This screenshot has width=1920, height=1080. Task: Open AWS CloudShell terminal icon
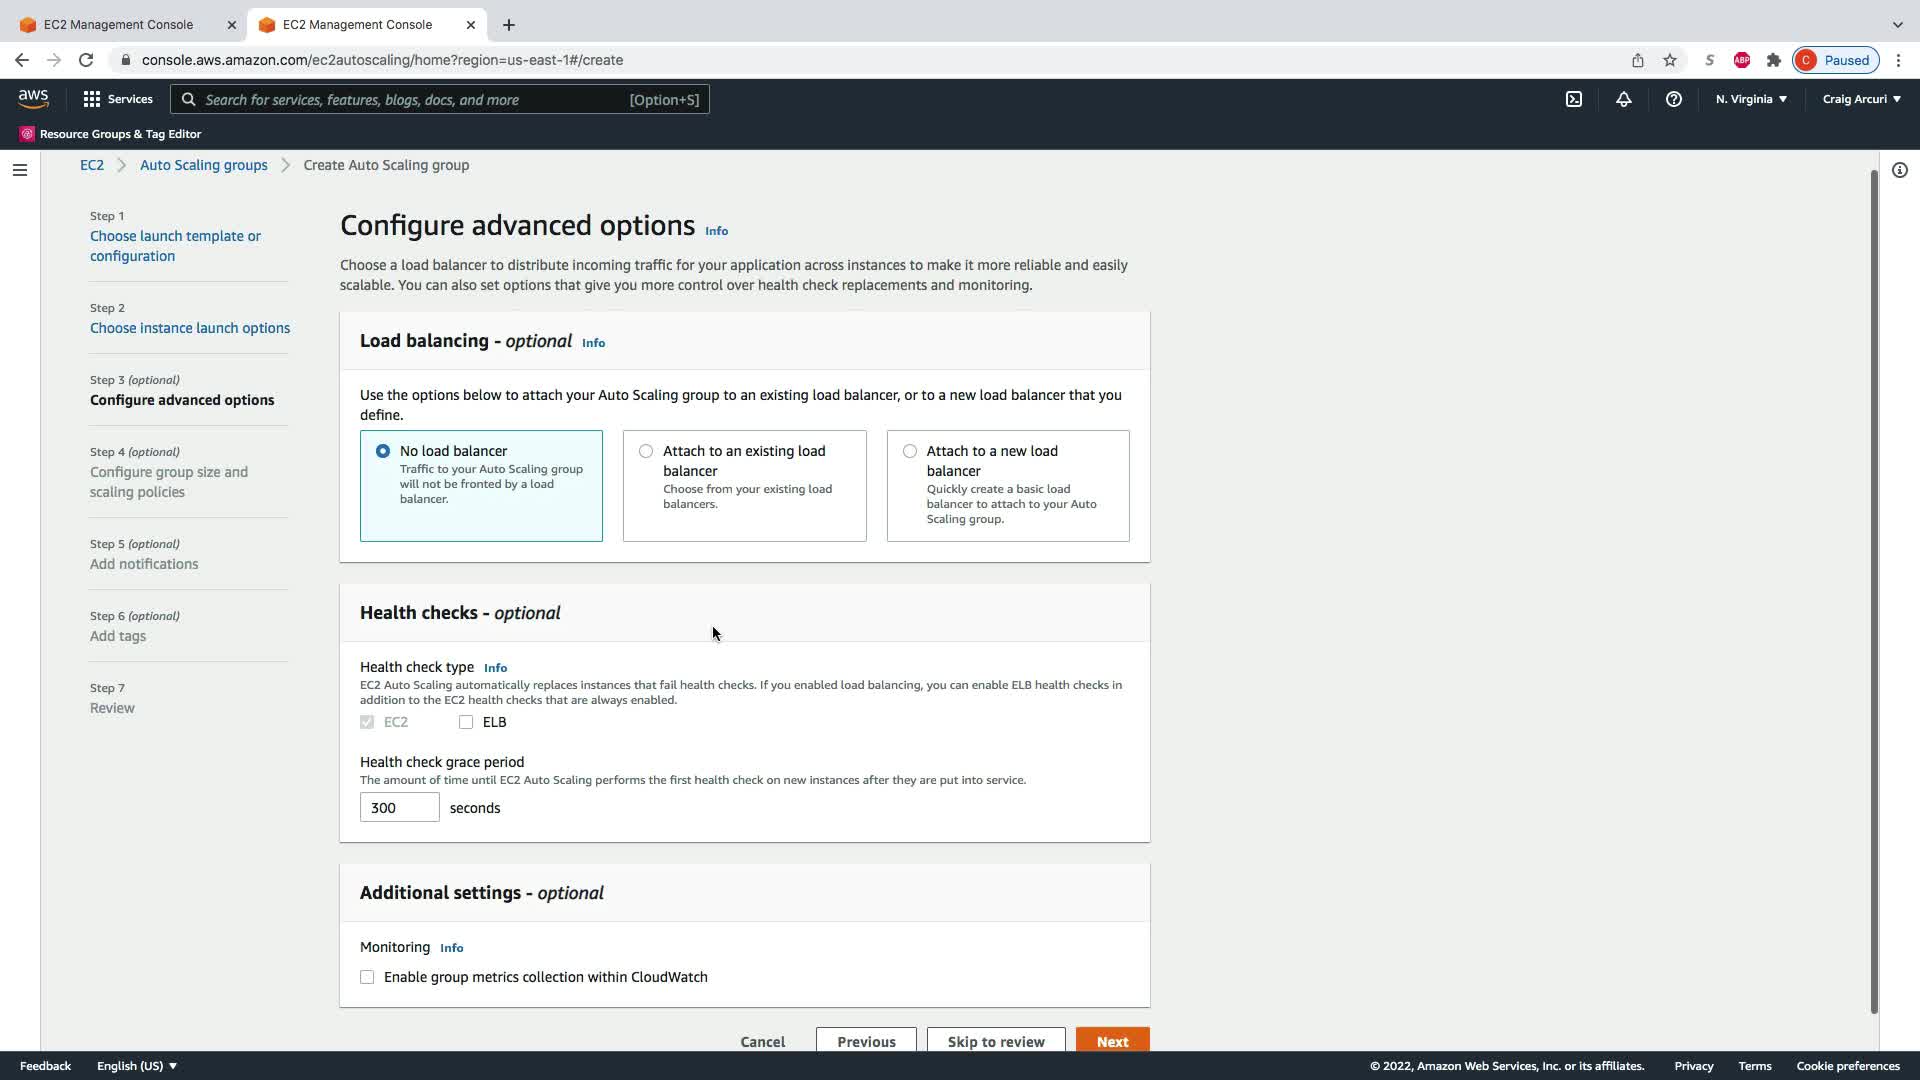click(1574, 99)
